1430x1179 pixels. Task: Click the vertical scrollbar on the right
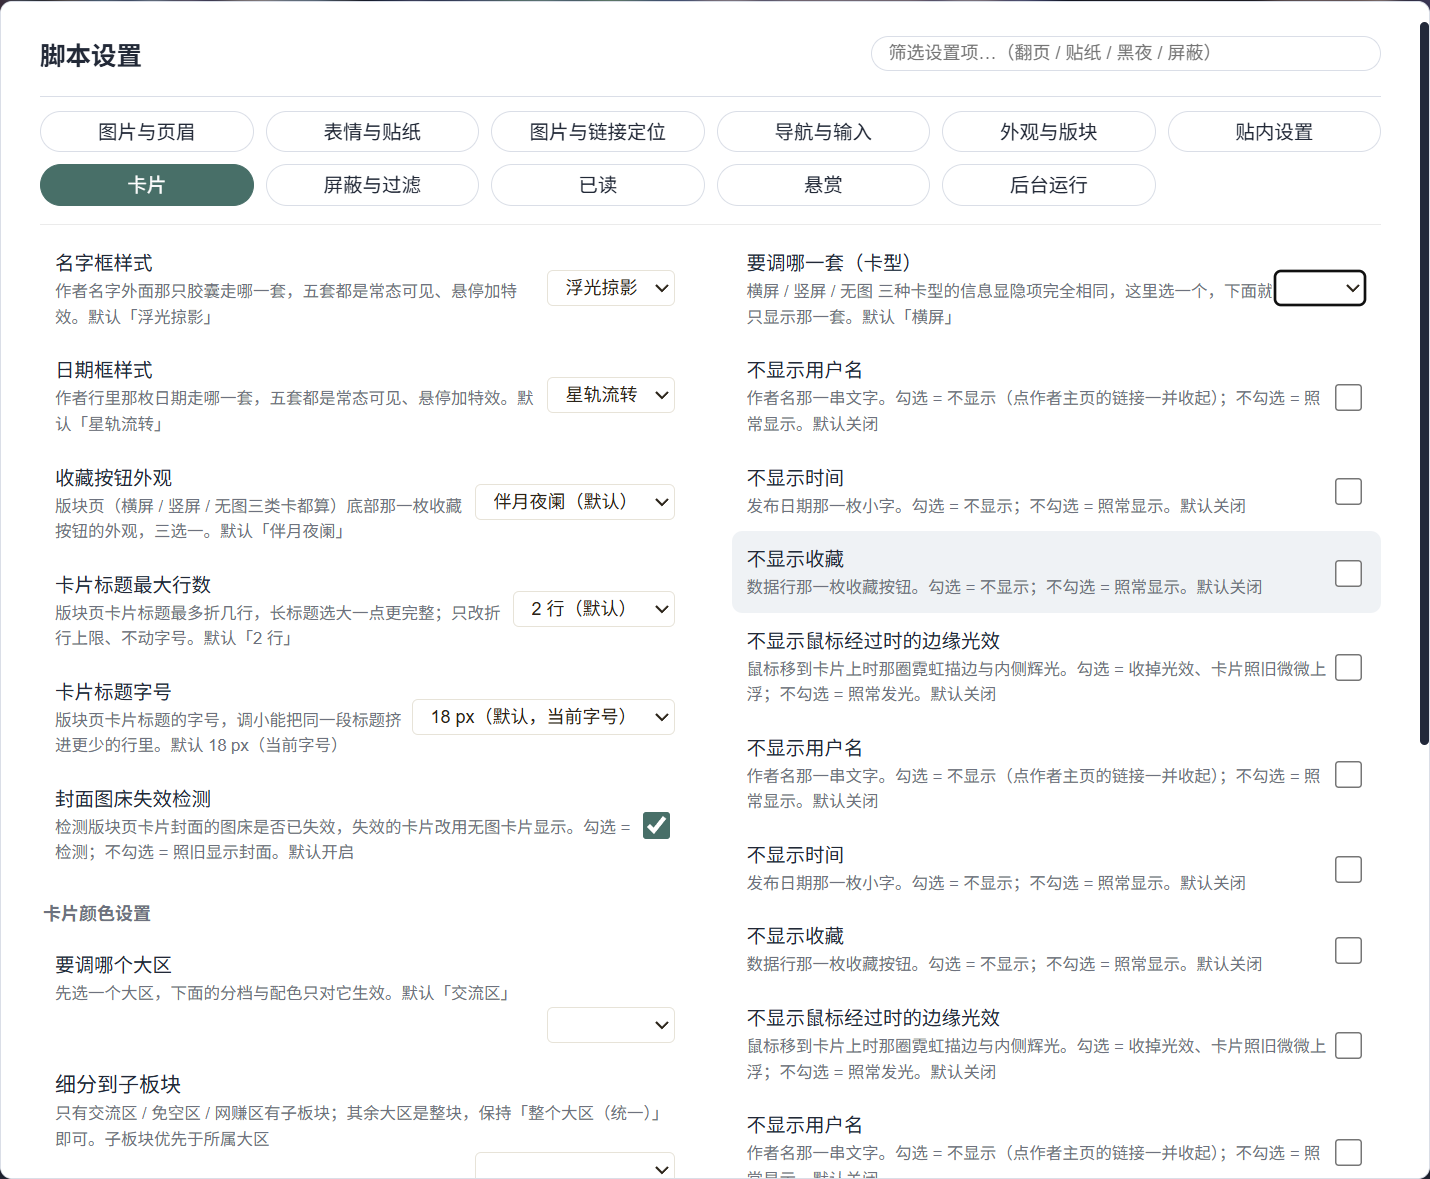pyautogui.click(x=1424, y=384)
